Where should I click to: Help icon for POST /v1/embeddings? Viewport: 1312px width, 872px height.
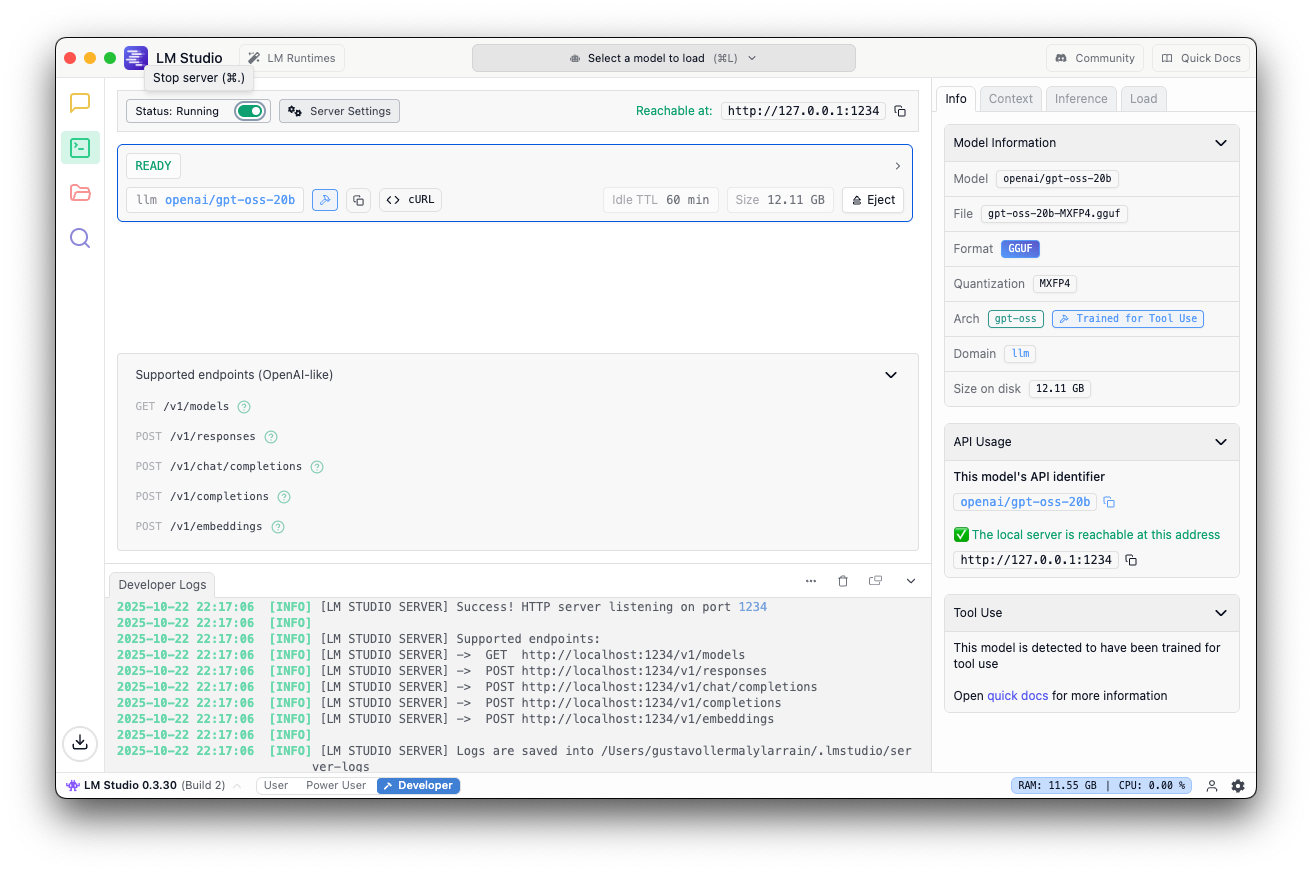(x=278, y=527)
